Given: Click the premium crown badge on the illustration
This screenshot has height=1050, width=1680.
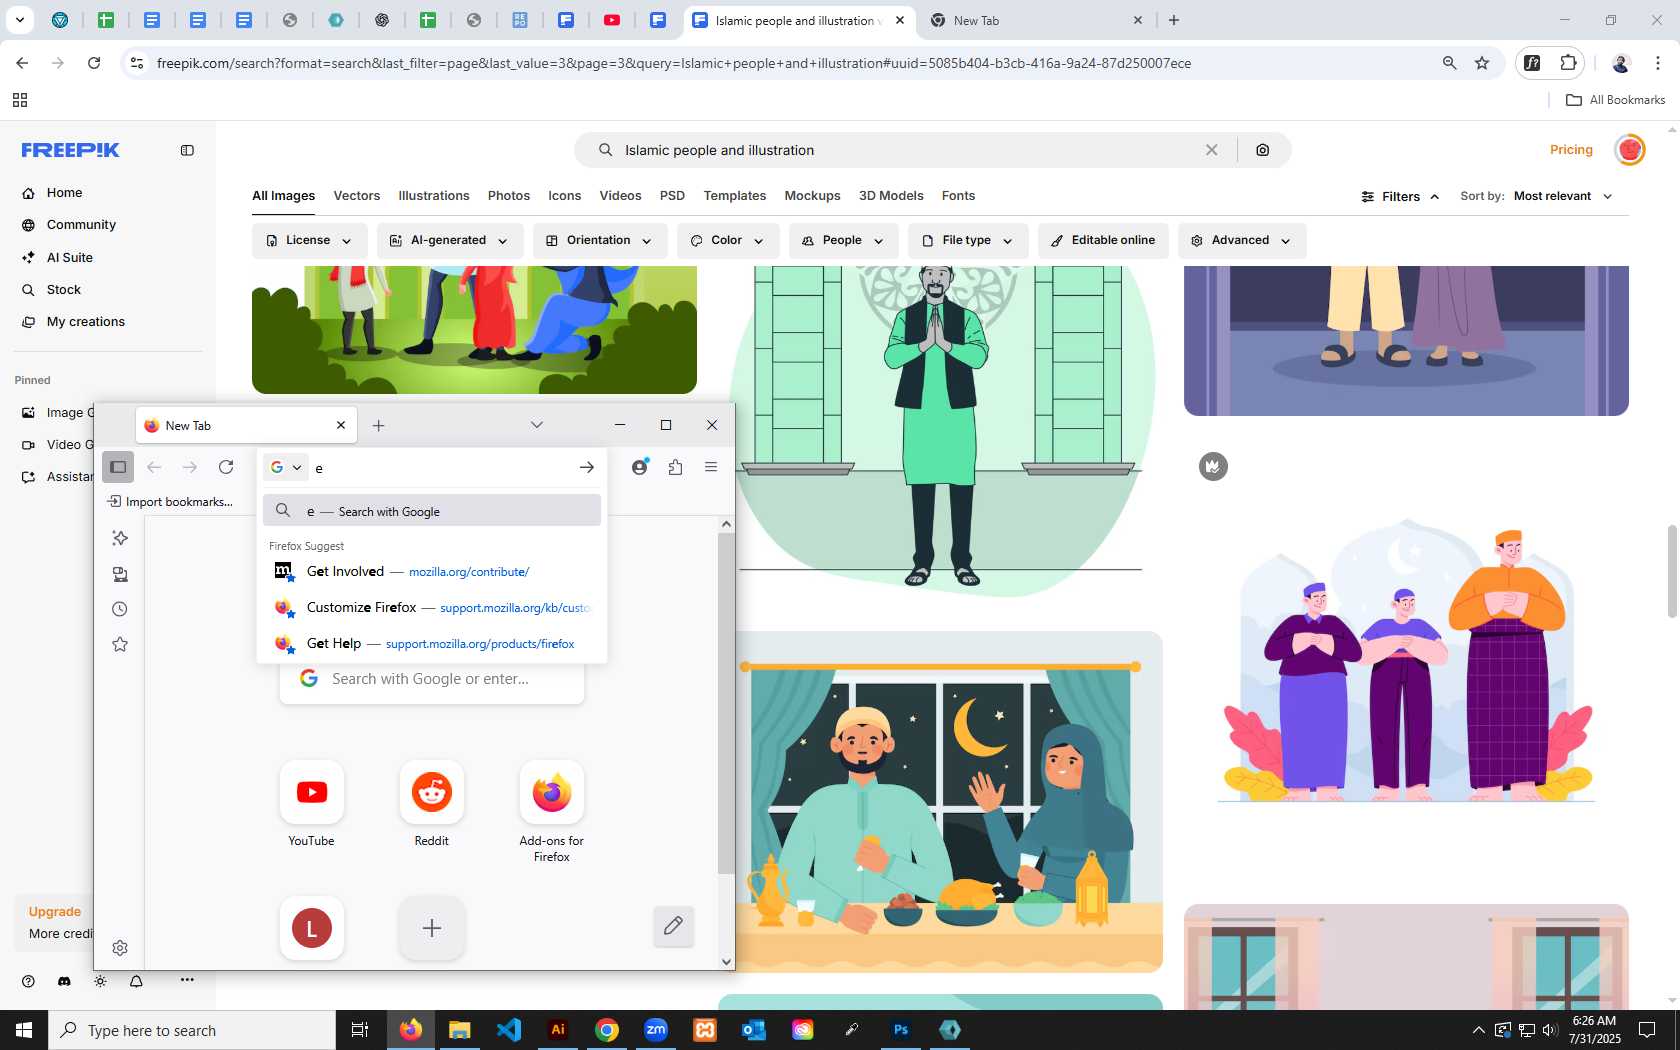Looking at the screenshot, I should click(x=1213, y=466).
